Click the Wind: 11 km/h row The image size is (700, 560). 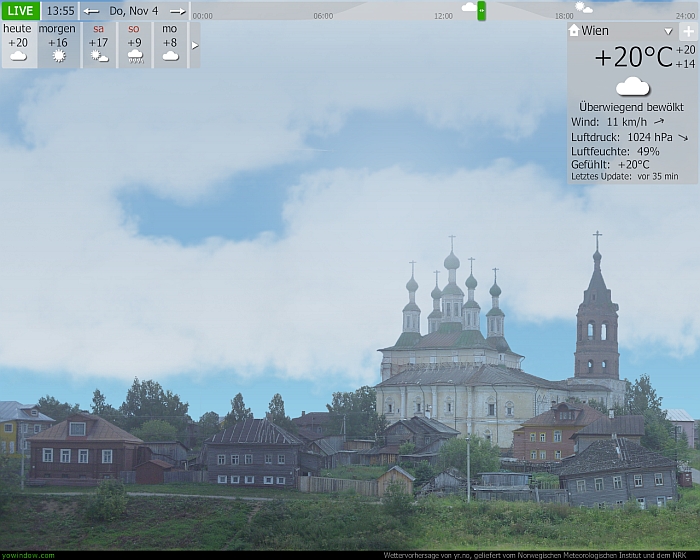tap(618, 122)
